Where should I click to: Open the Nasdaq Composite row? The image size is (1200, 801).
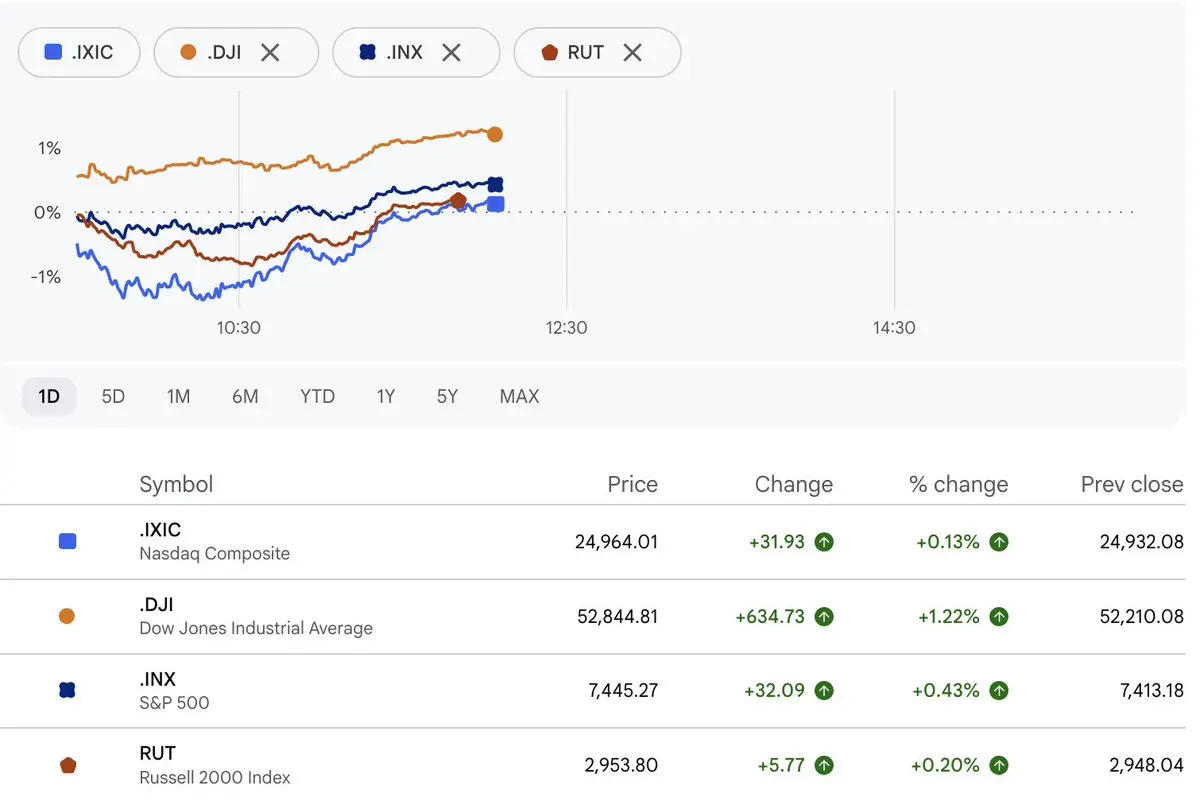point(600,542)
